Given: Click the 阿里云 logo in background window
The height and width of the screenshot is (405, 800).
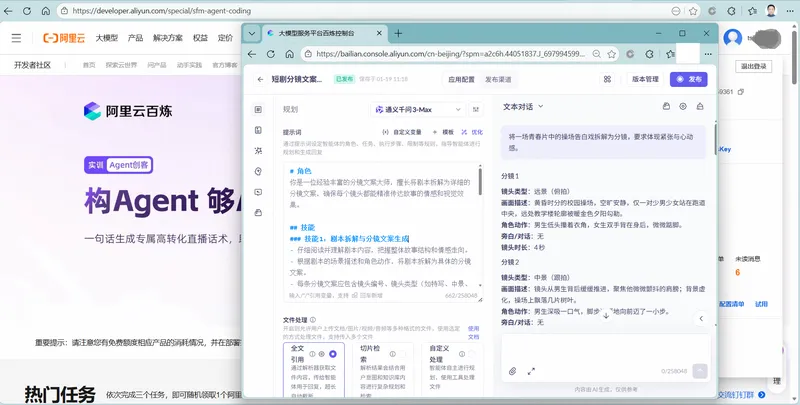Looking at the screenshot, I should [64, 38].
